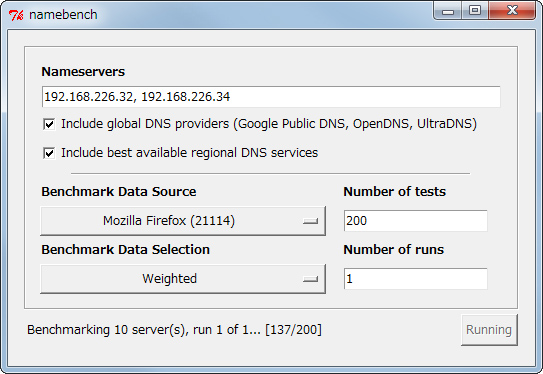Click the Benchmark Data Source label
Image resolution: width=543 pixels, height=374 pixels.
click(x=119, y=192)
